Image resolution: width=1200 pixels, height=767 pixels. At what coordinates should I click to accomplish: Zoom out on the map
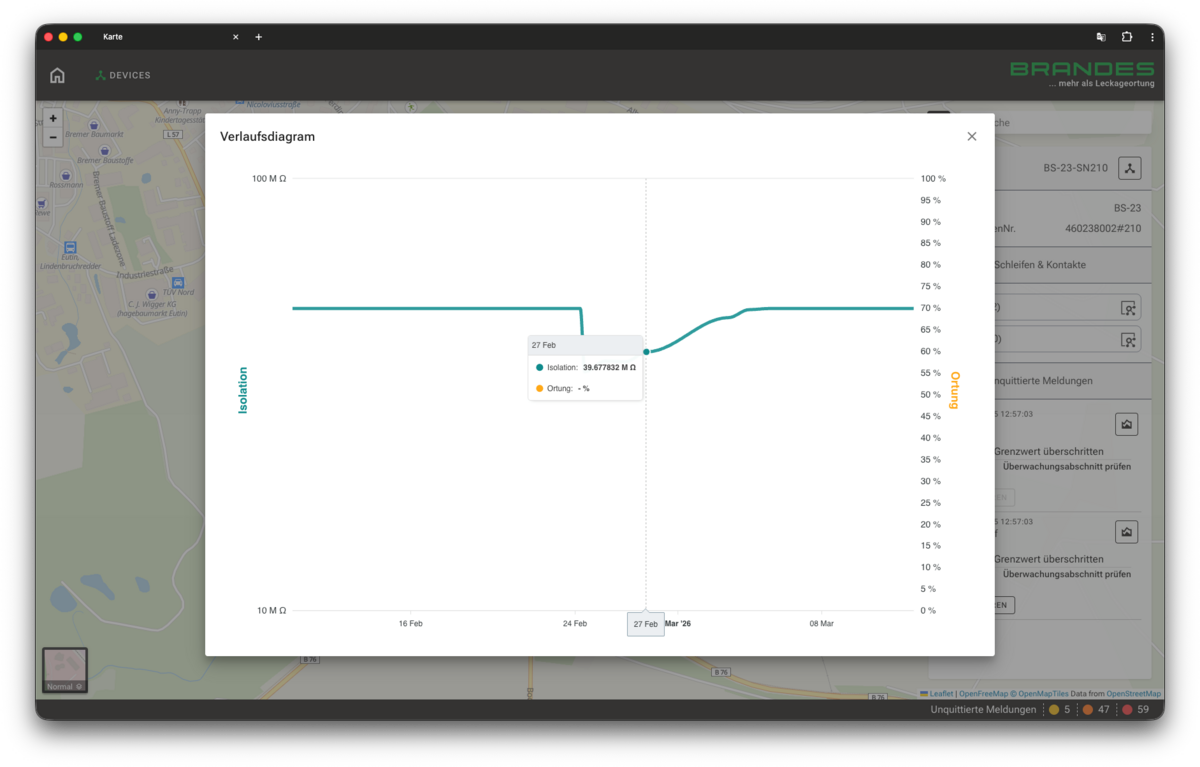53,137
